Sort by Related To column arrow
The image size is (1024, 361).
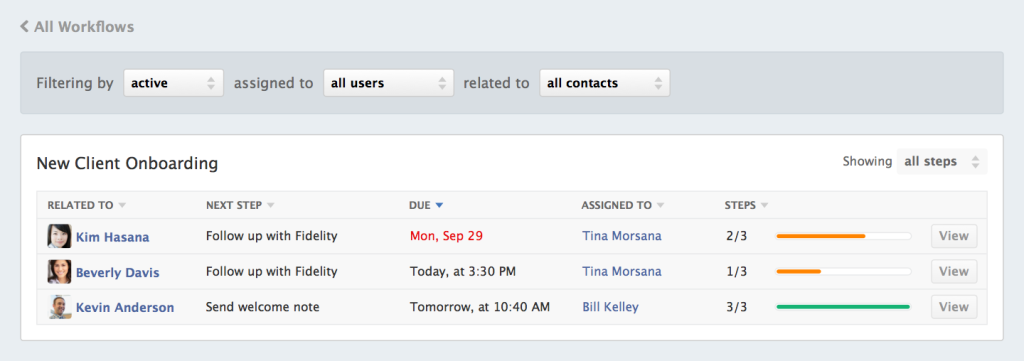click(122, 206)
